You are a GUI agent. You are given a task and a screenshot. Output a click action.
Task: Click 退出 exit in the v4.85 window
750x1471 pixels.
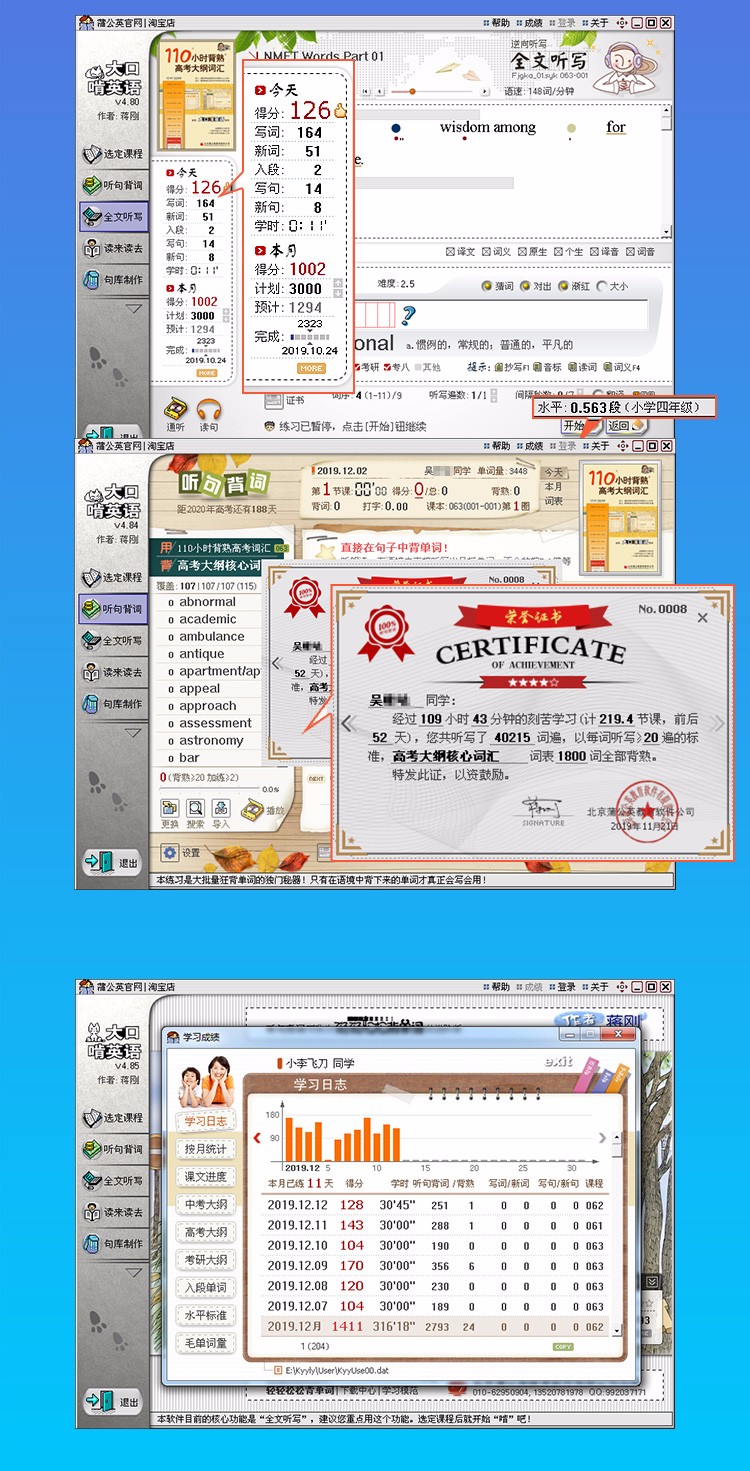(x=113, y=1402)
